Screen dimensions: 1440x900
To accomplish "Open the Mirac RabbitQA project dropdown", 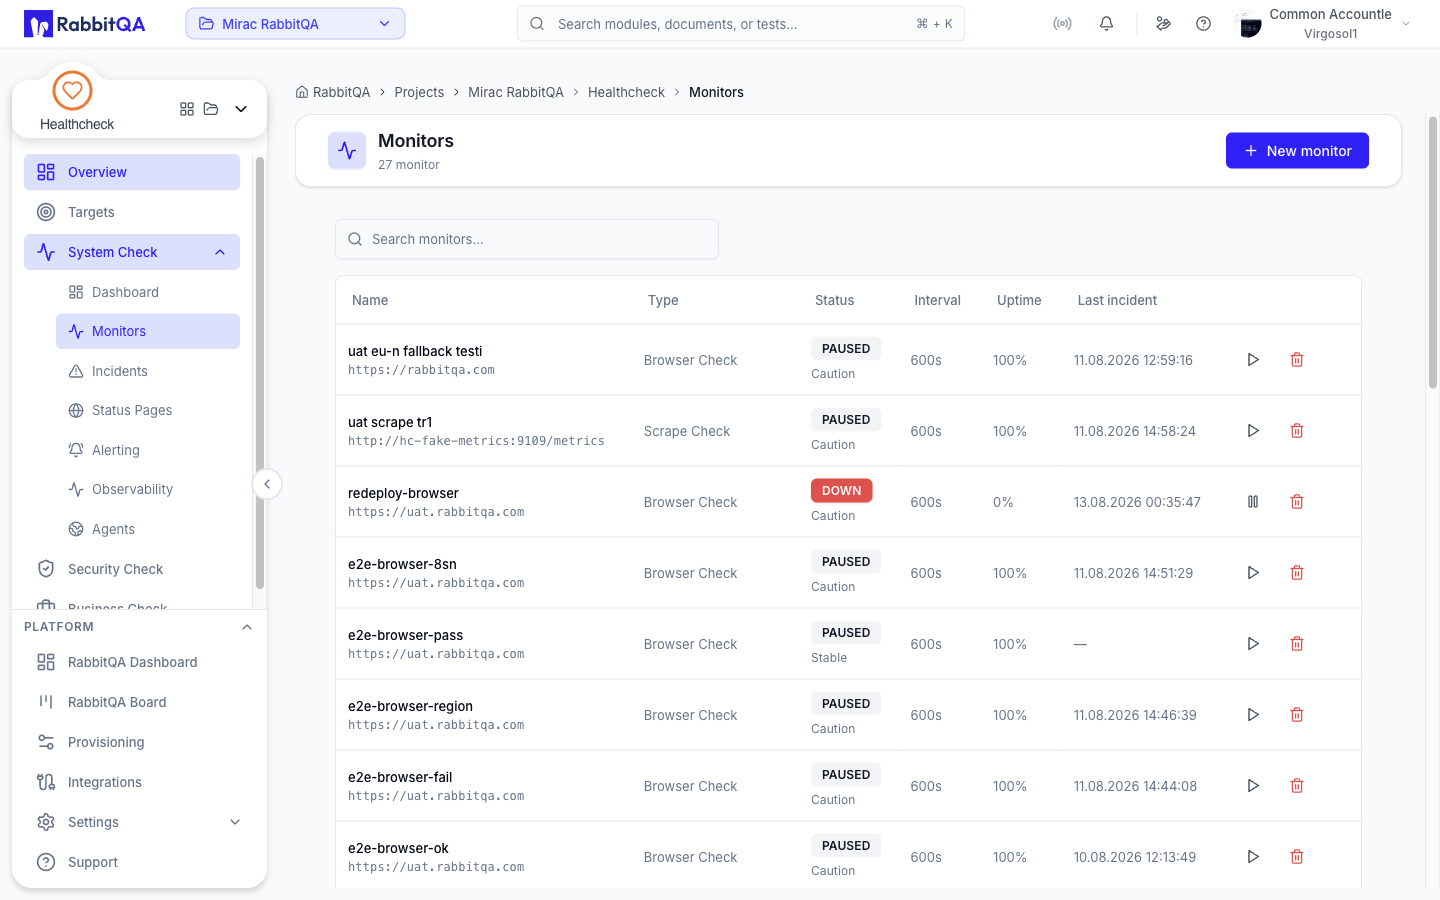I will tap(295, 24).
